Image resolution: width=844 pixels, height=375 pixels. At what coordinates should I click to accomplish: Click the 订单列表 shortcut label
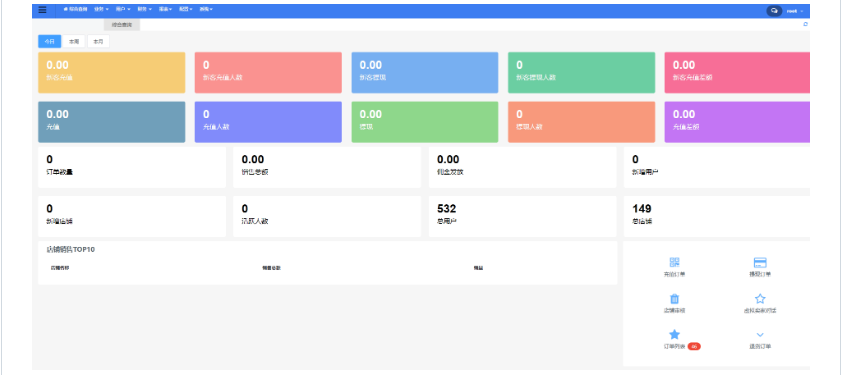coord(674,346)
